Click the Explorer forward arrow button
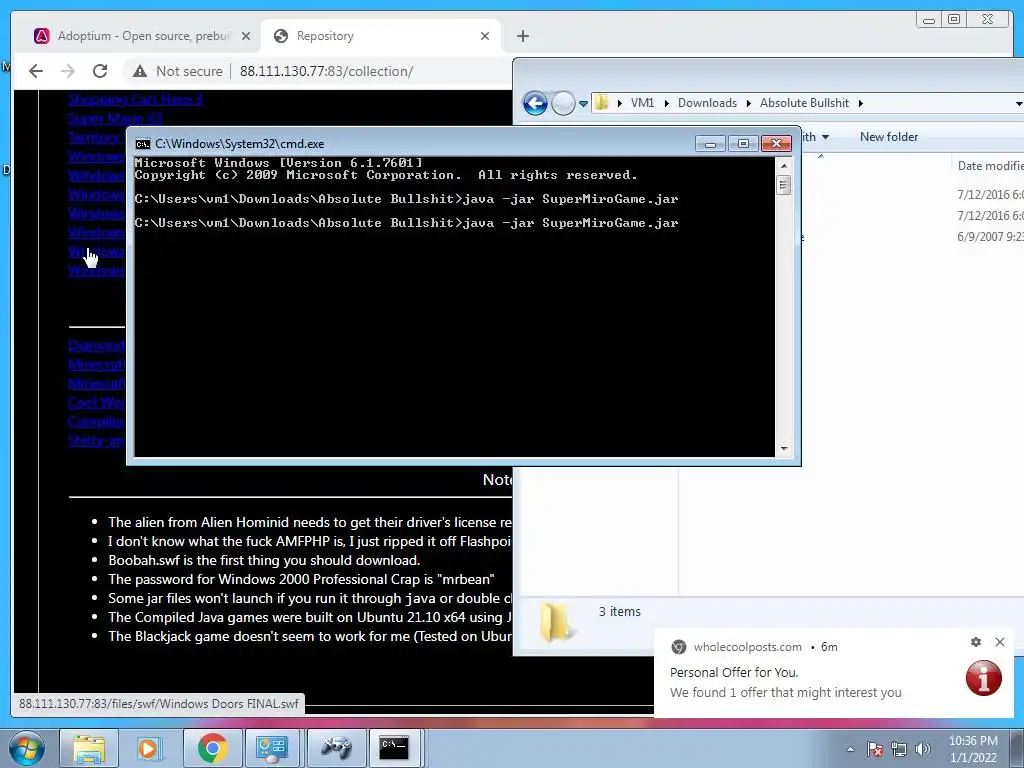This screenshot has width=1024, height=768. 562,103
